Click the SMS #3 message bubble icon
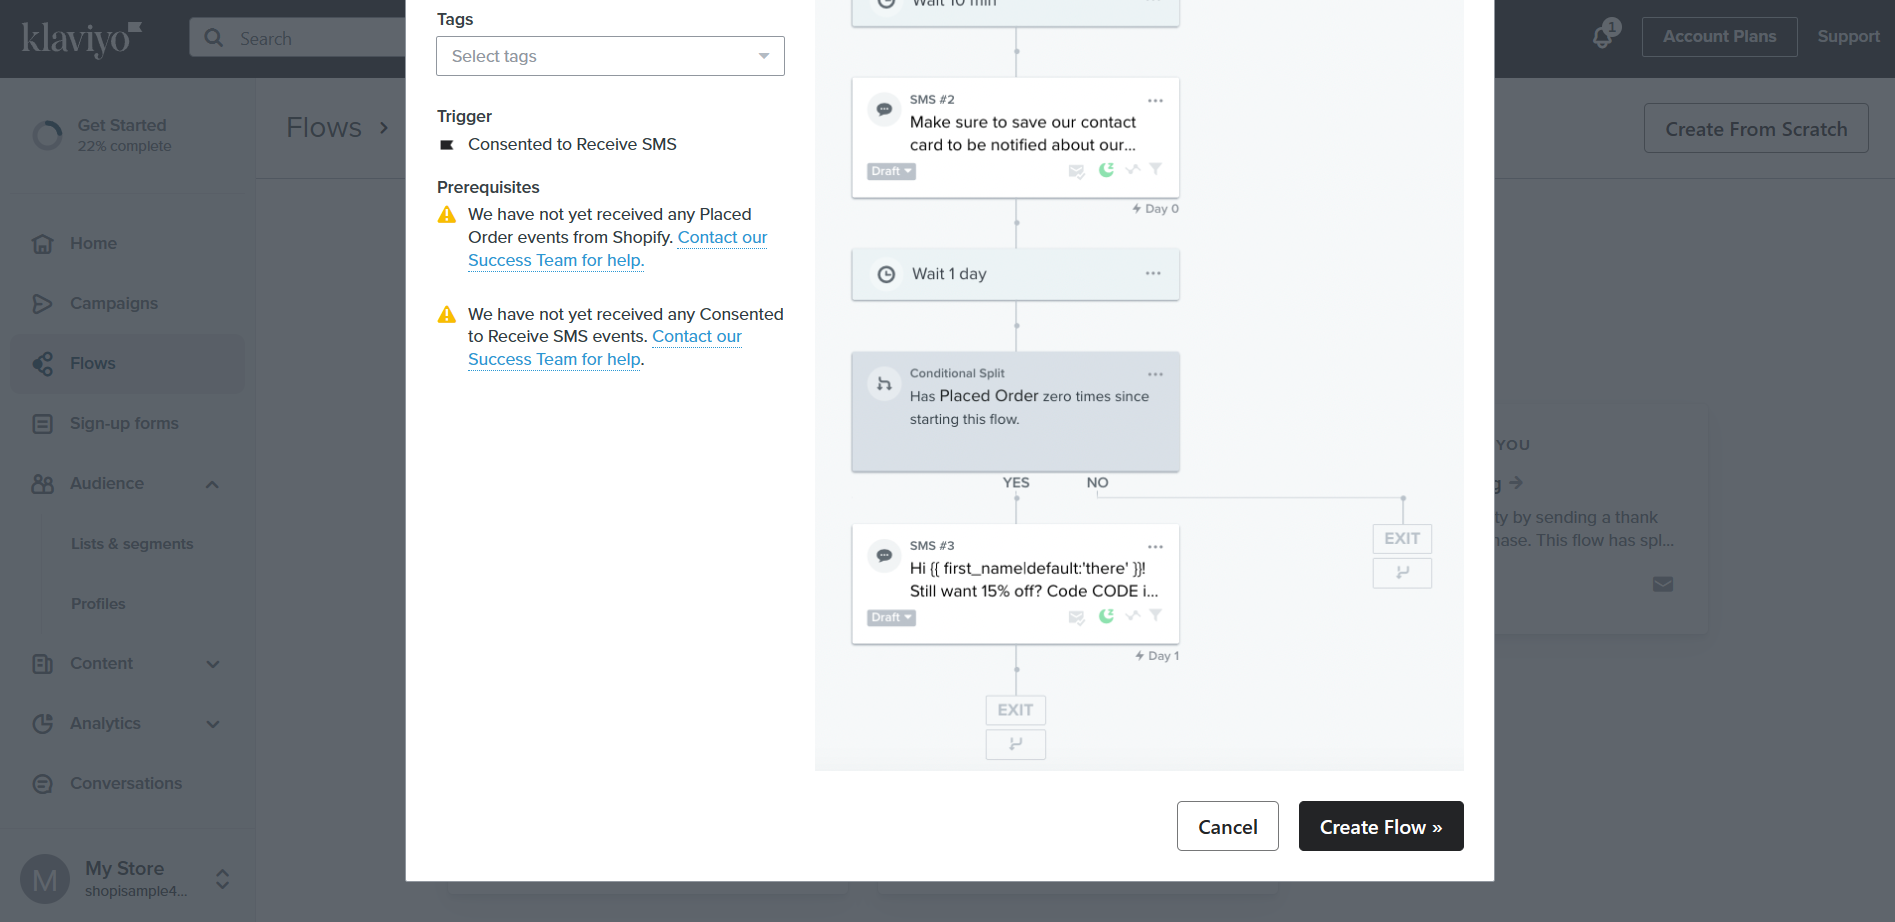Viewport: 1895px width, 922px height. click(884, 555)
